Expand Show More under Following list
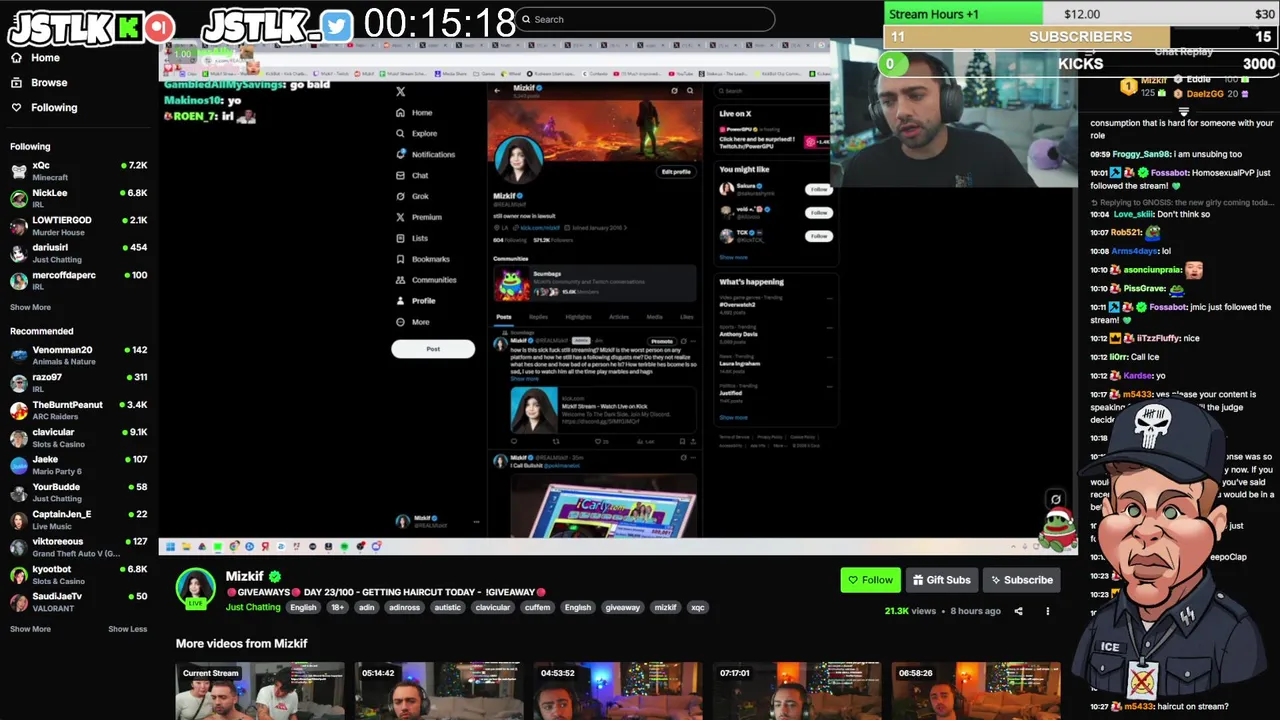1280x720 pixels. coord(30,307)
